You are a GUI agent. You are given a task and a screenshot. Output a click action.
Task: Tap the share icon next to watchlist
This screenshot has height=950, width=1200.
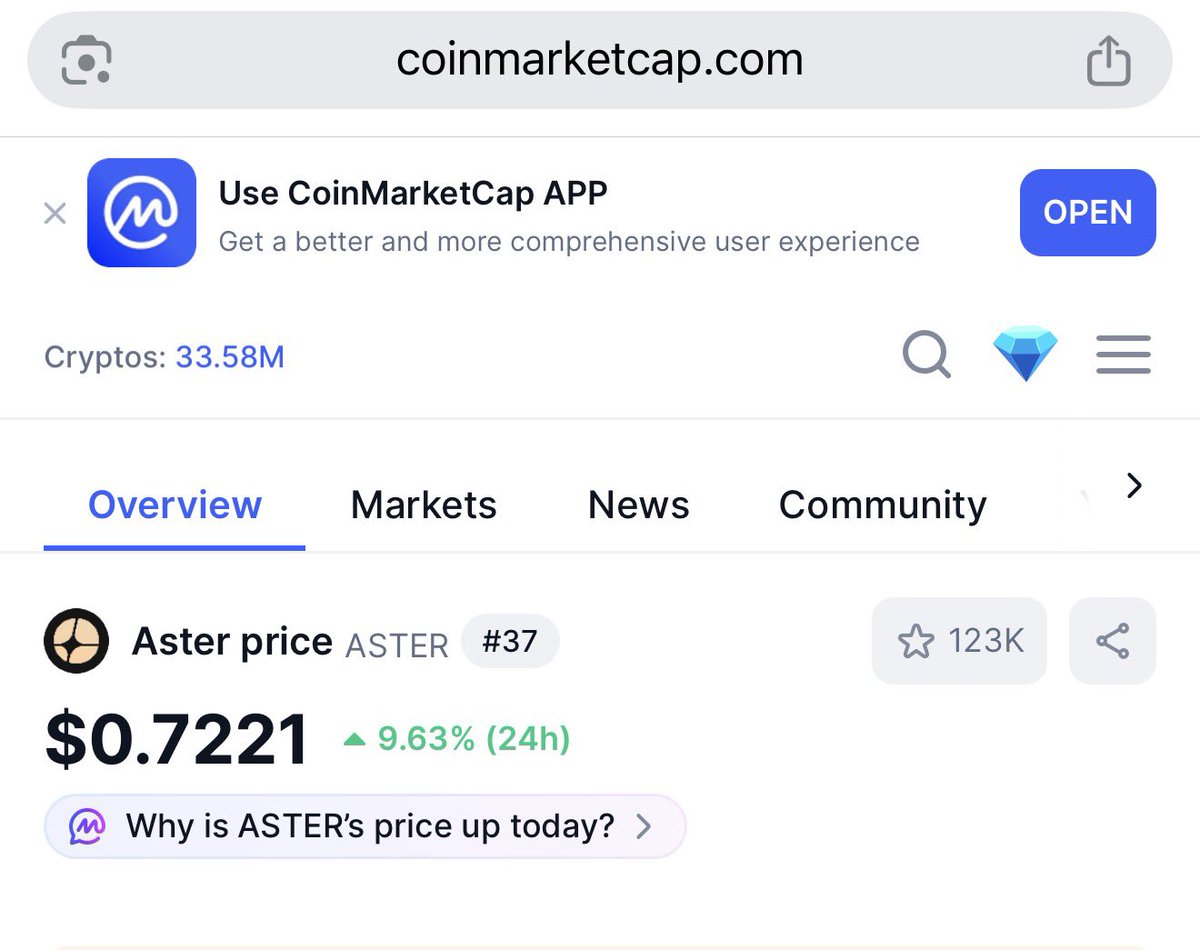pyautogui.click(x=1112, y=641)
